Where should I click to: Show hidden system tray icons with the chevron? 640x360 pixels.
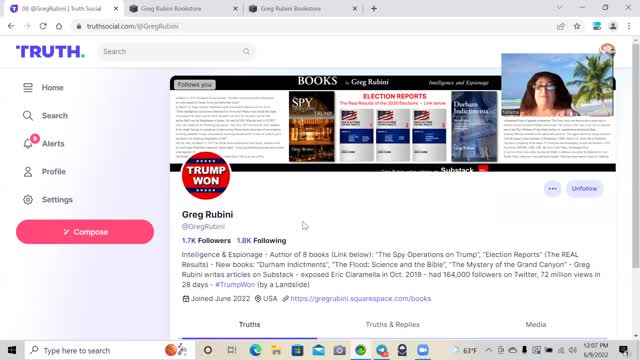(489, 350)
